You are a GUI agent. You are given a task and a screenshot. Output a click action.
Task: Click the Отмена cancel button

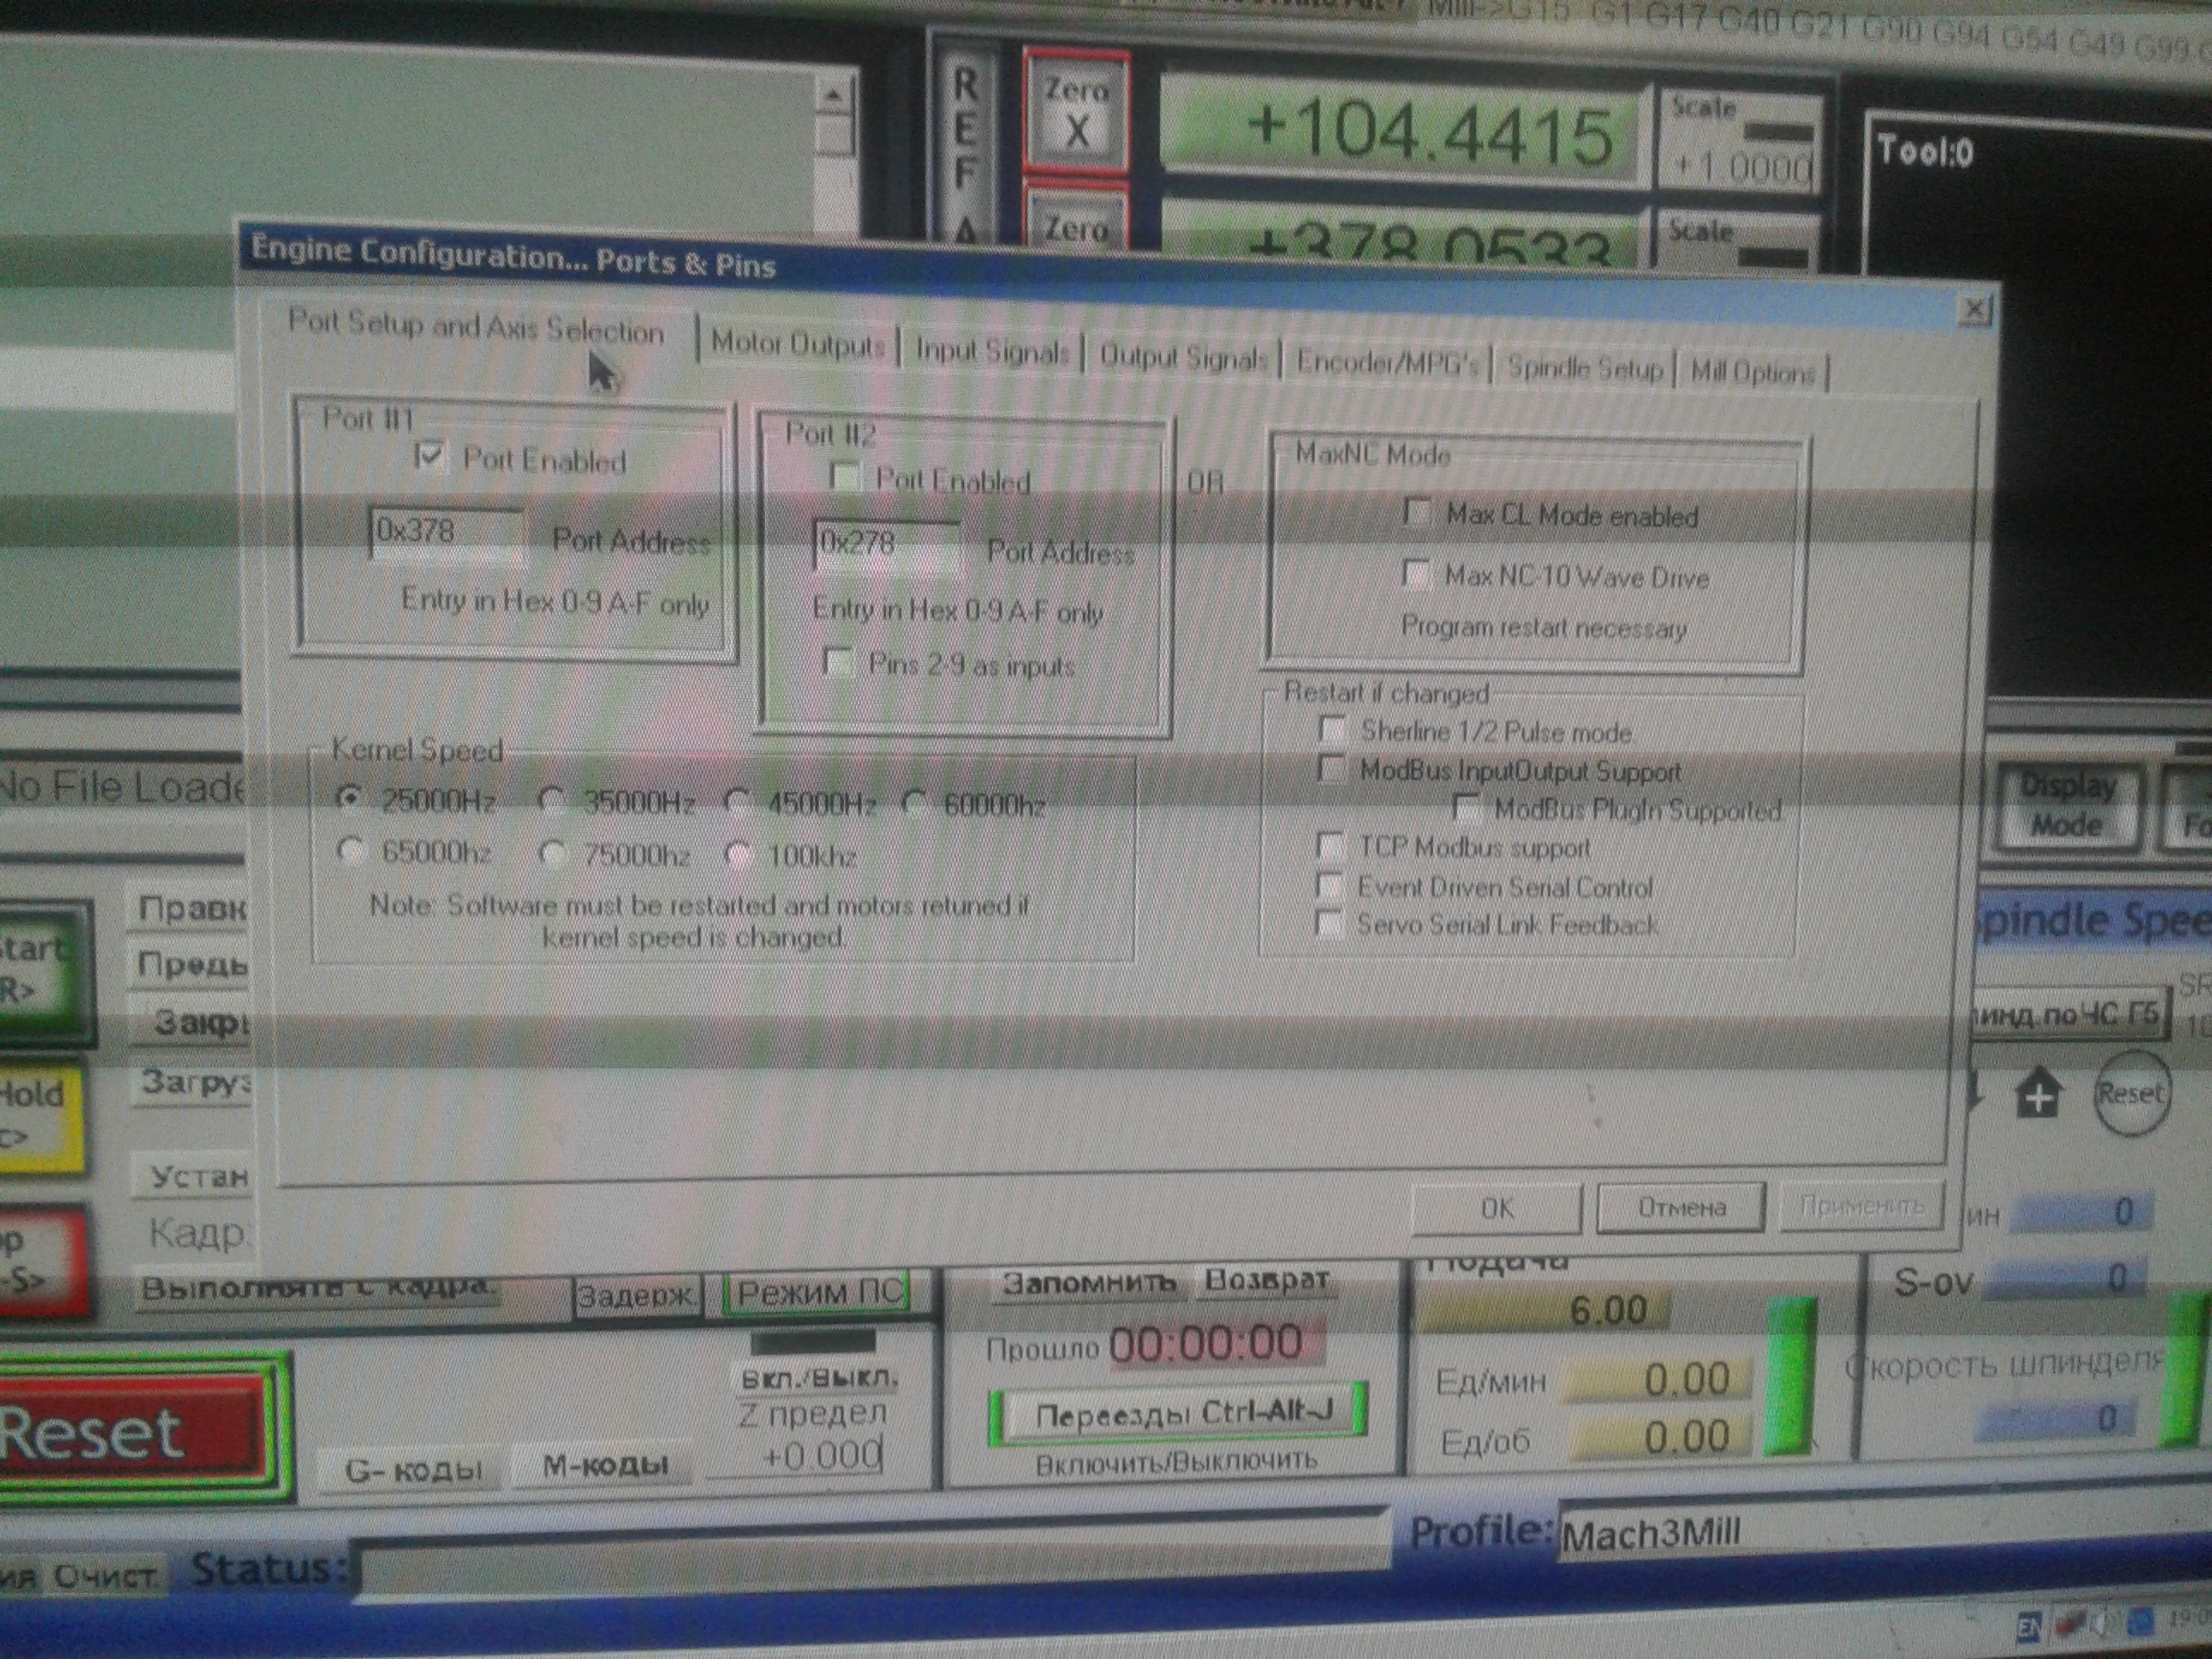click(x=1681, y=1208)
